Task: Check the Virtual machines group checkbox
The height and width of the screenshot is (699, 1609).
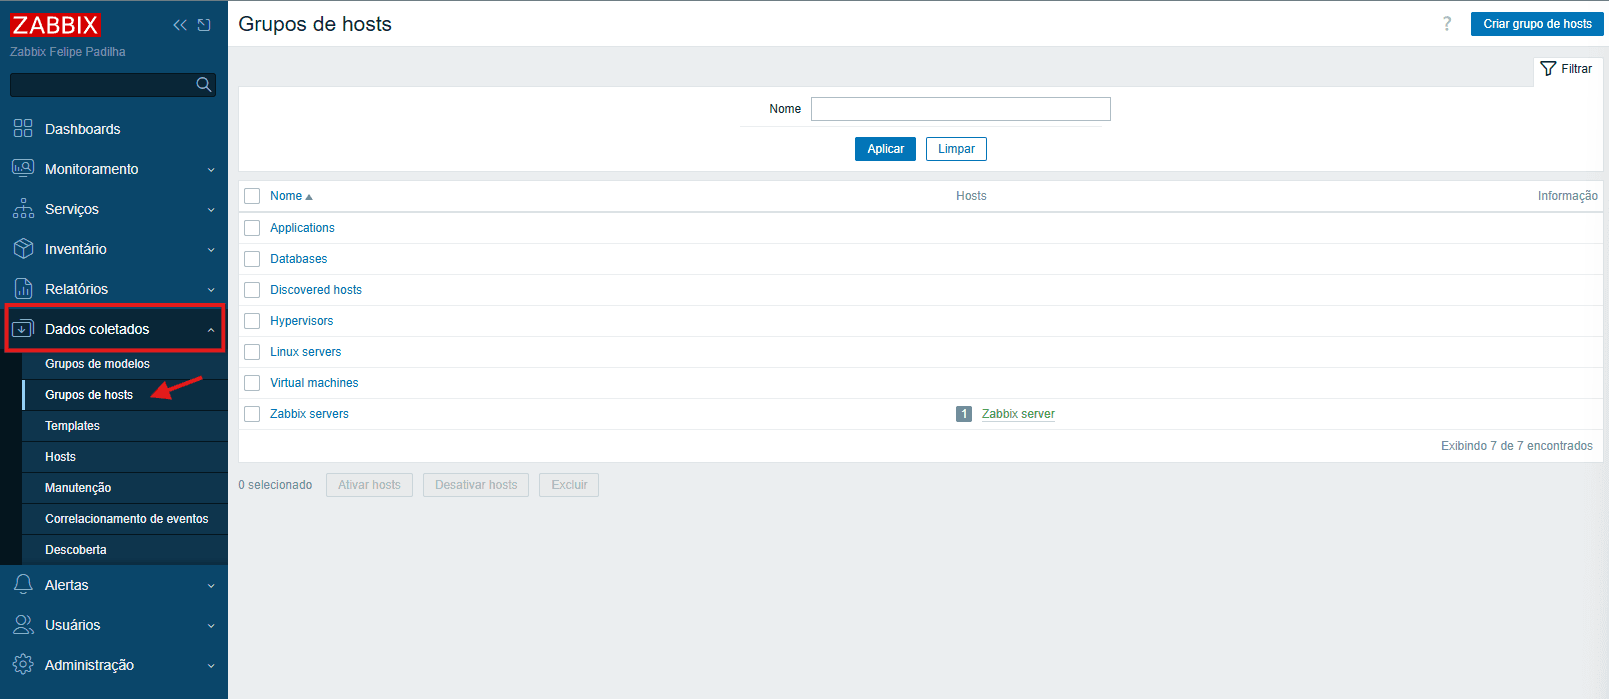Action: tap(252, 383)
